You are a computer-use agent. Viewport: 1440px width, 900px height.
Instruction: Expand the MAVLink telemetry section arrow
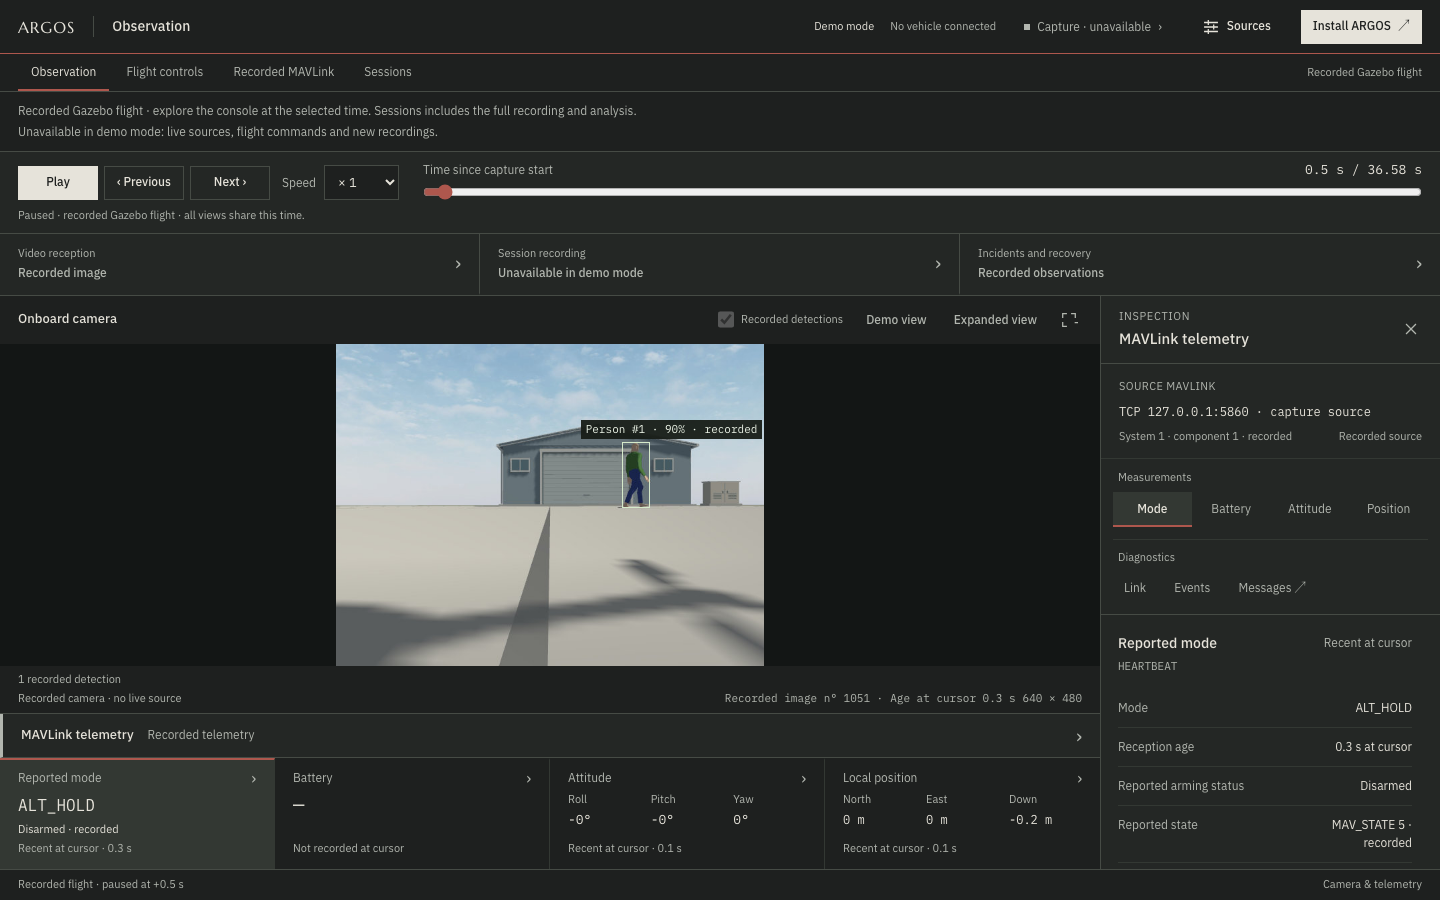click(x=1079, y=737)
